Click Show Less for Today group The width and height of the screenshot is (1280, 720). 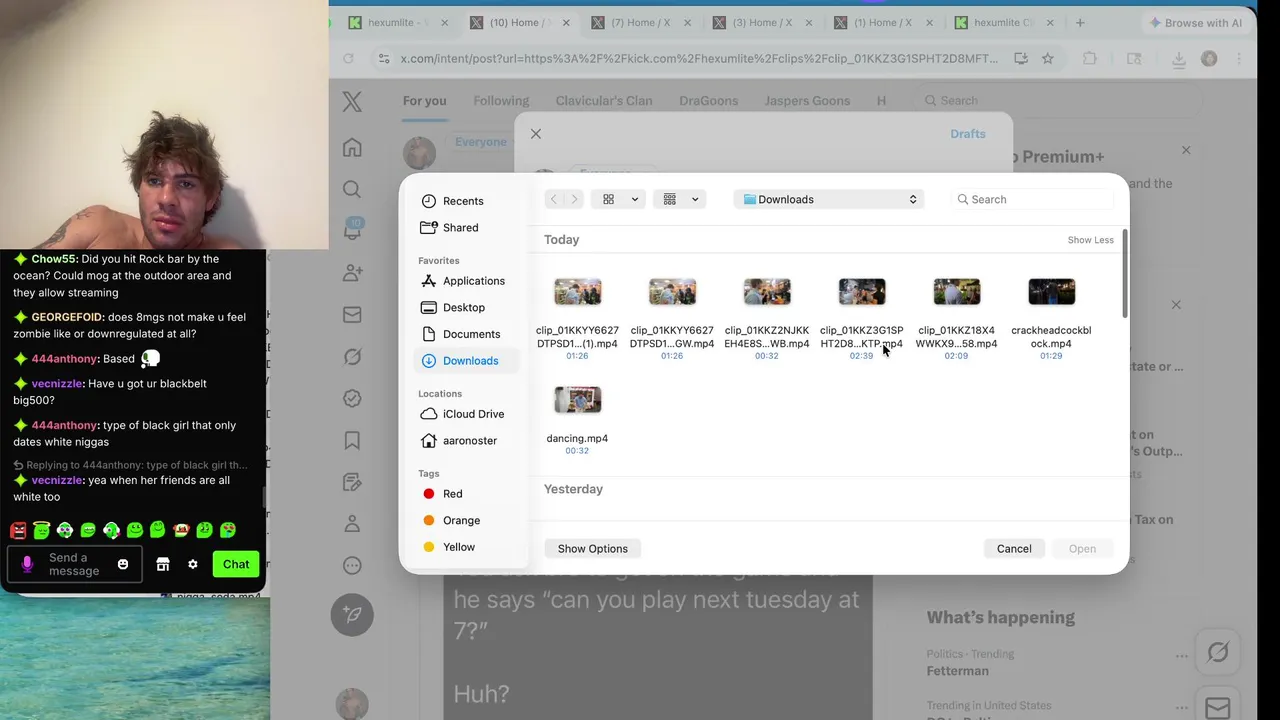point(1090,240)
